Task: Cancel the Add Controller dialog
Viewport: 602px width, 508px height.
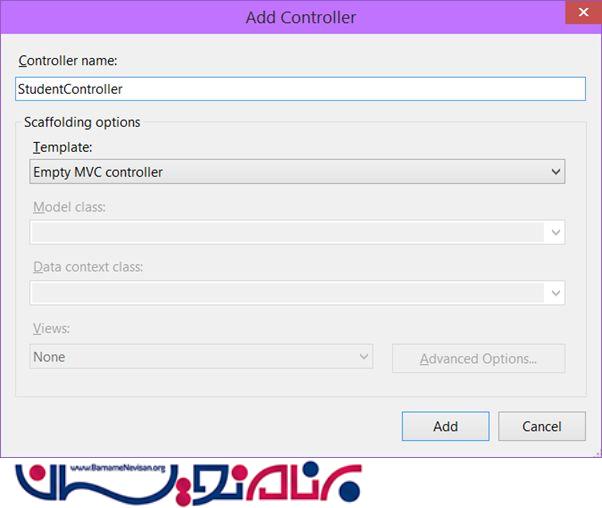Action: coord(542,426)
